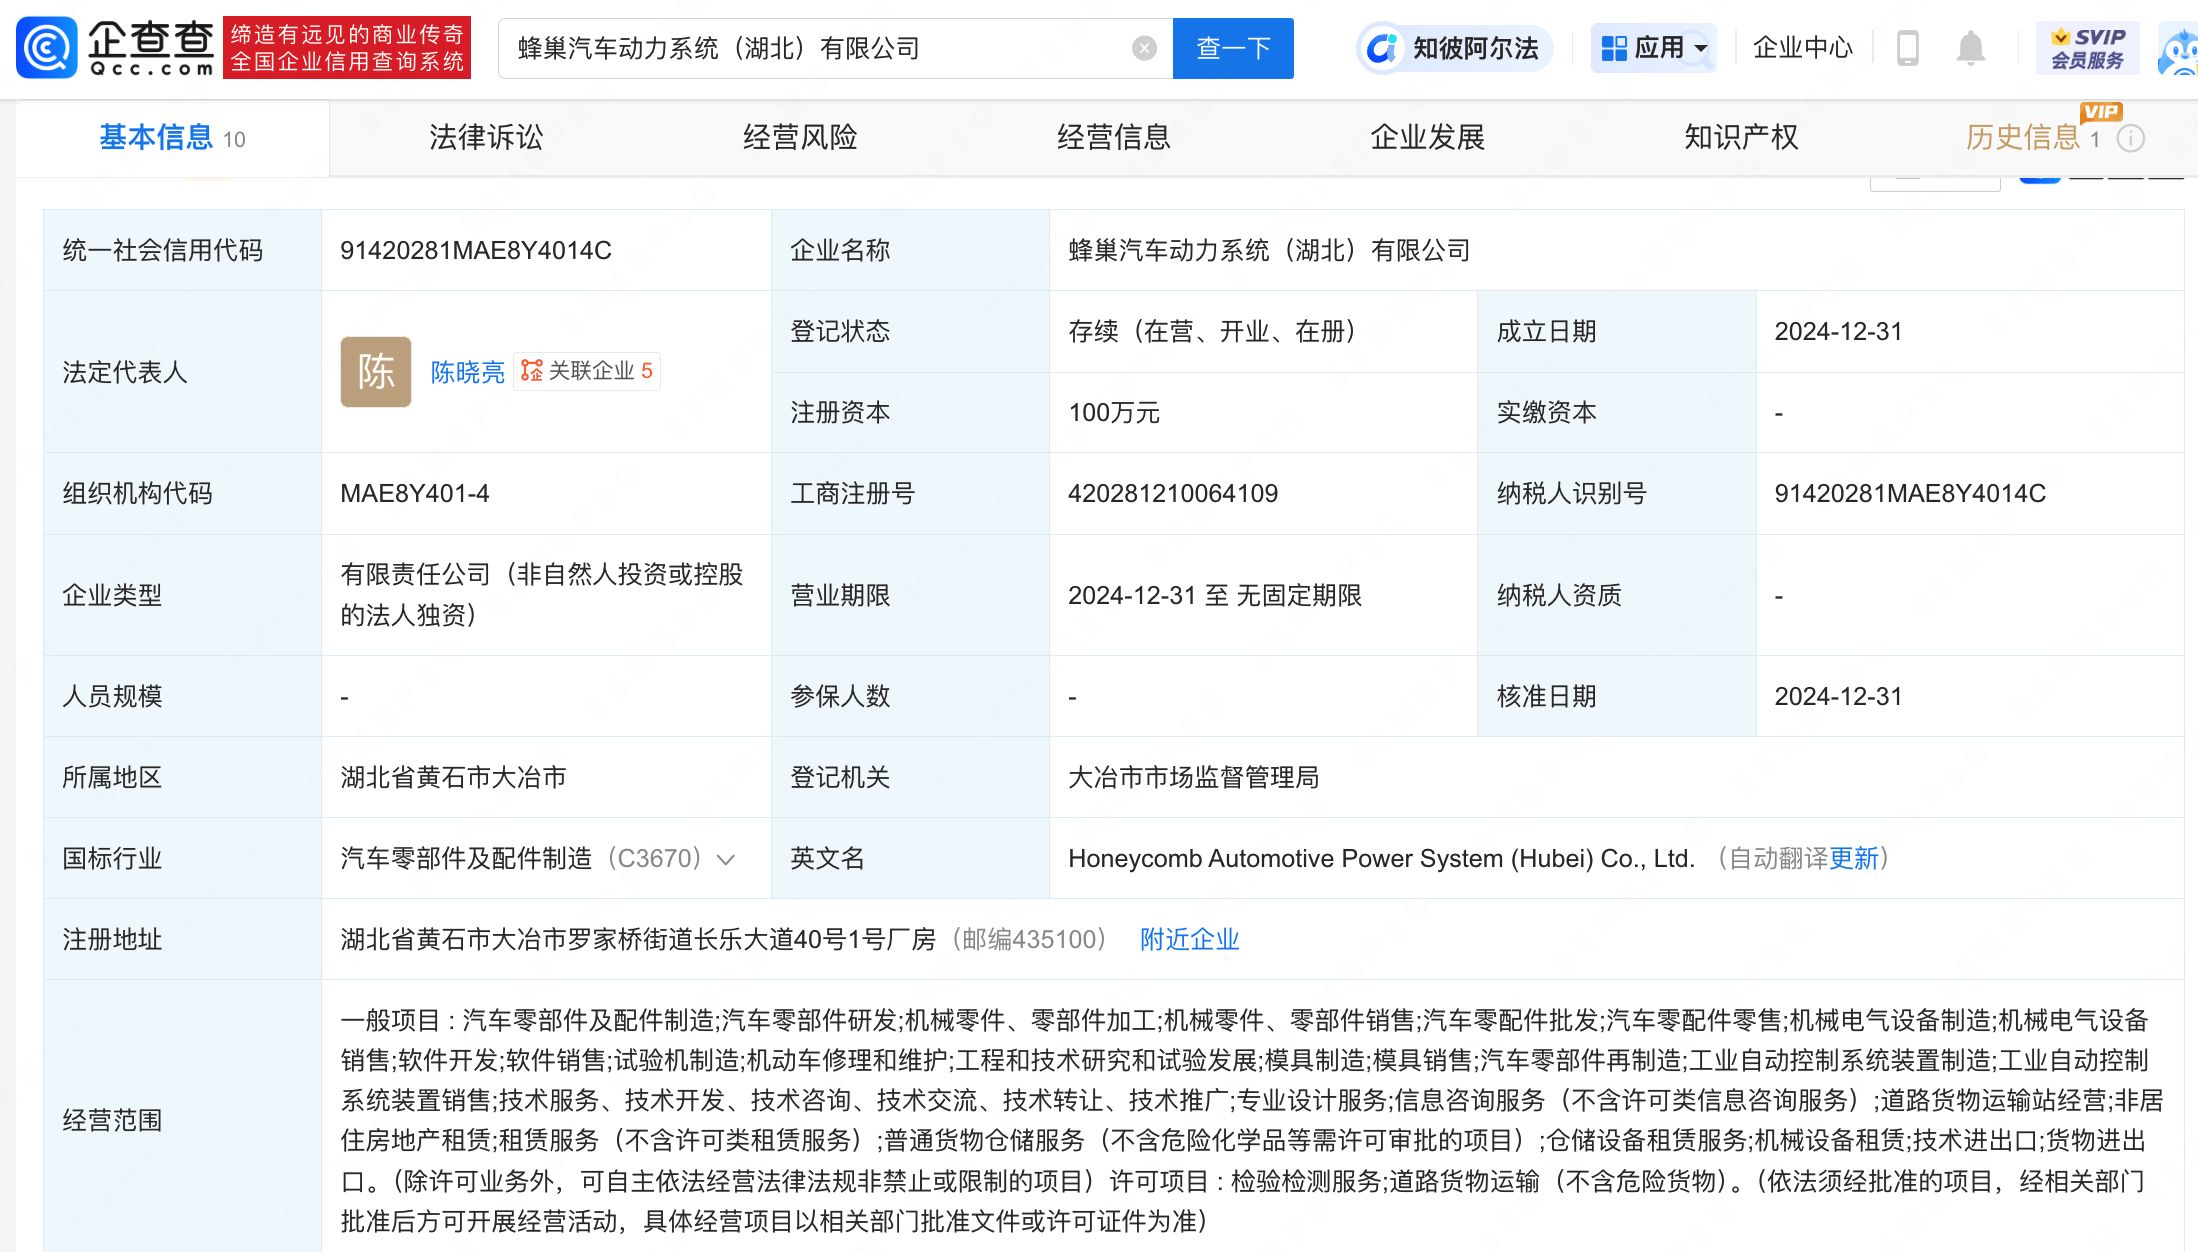Click 登记机关 value 大冶市市场监督管理局
This screenshot has width=2198, height=1252.
tap(1193, 778)
